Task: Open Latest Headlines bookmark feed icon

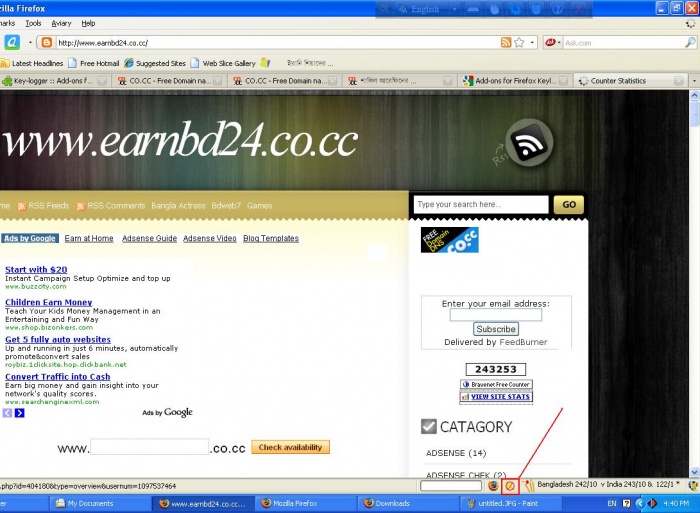Action: [x=4, y=63]
